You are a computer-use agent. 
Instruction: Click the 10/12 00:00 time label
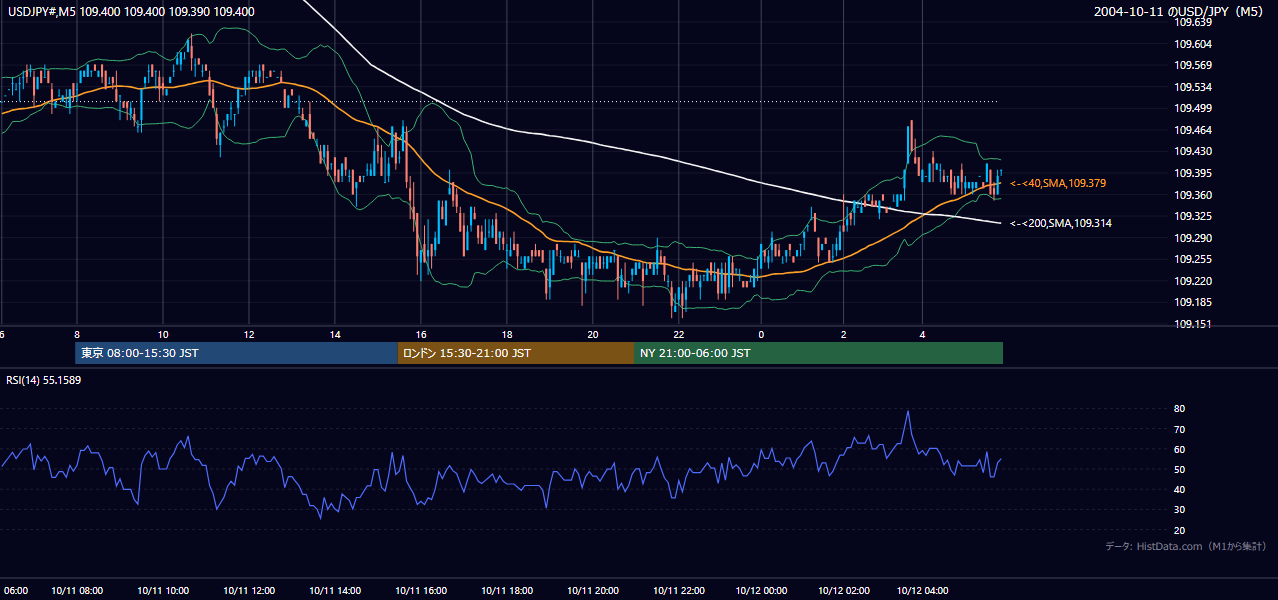click(x=761, y=590)
